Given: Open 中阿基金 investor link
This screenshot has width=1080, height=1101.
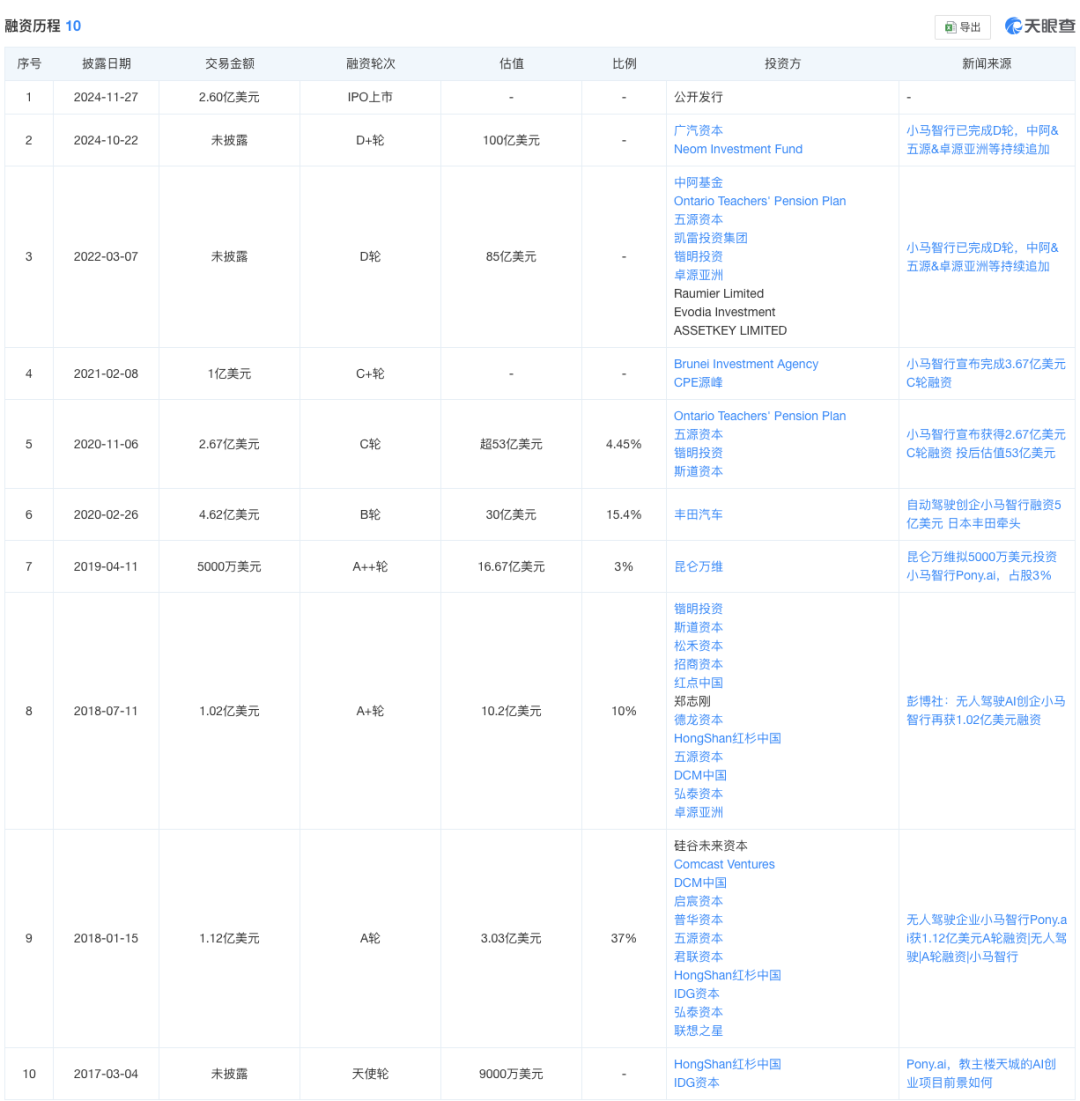Looking at the screenshot, I should click(698, 183).
